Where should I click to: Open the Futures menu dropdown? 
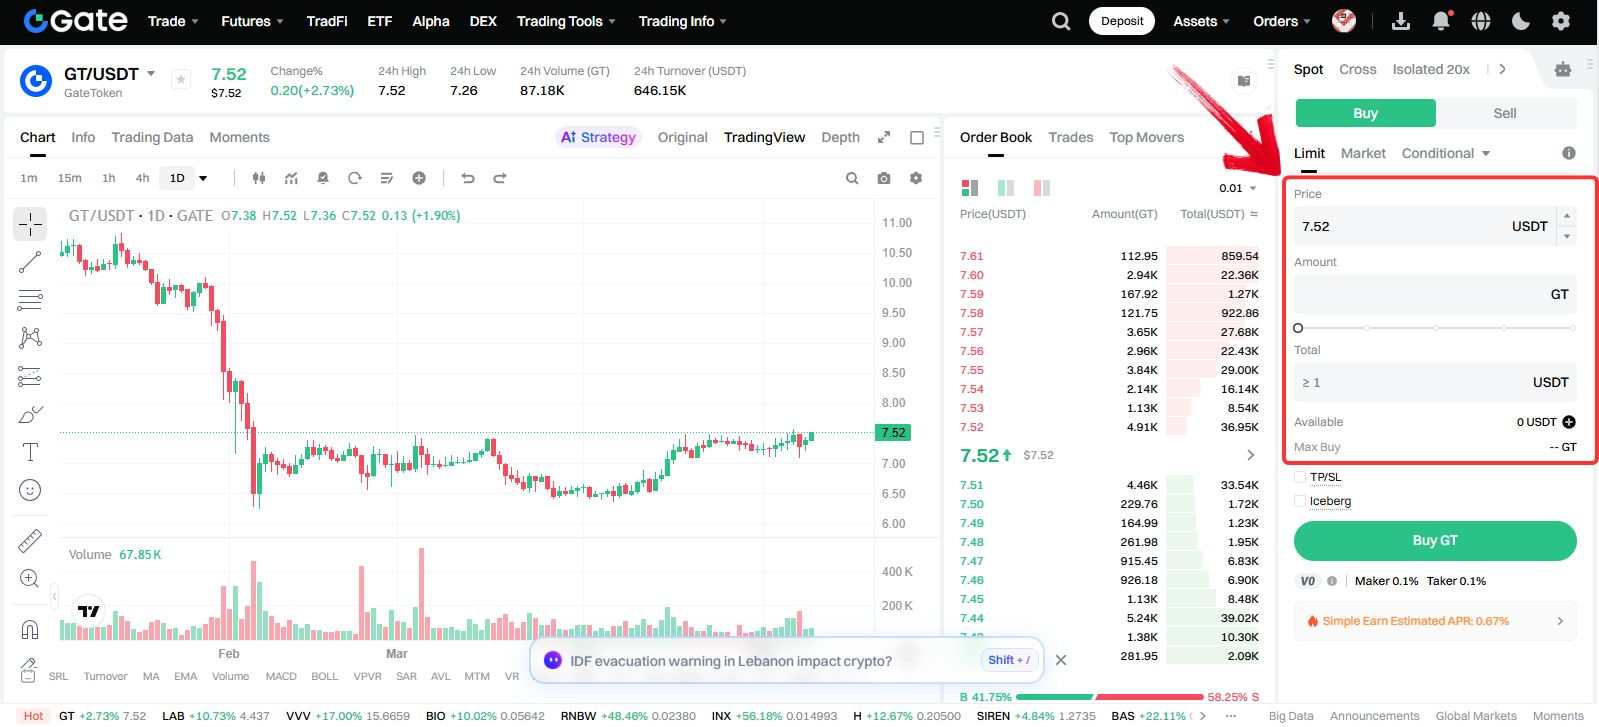click(252, 21)
